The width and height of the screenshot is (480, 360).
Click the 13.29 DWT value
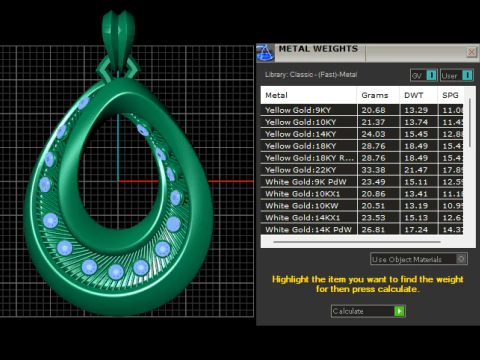[416, 110]
